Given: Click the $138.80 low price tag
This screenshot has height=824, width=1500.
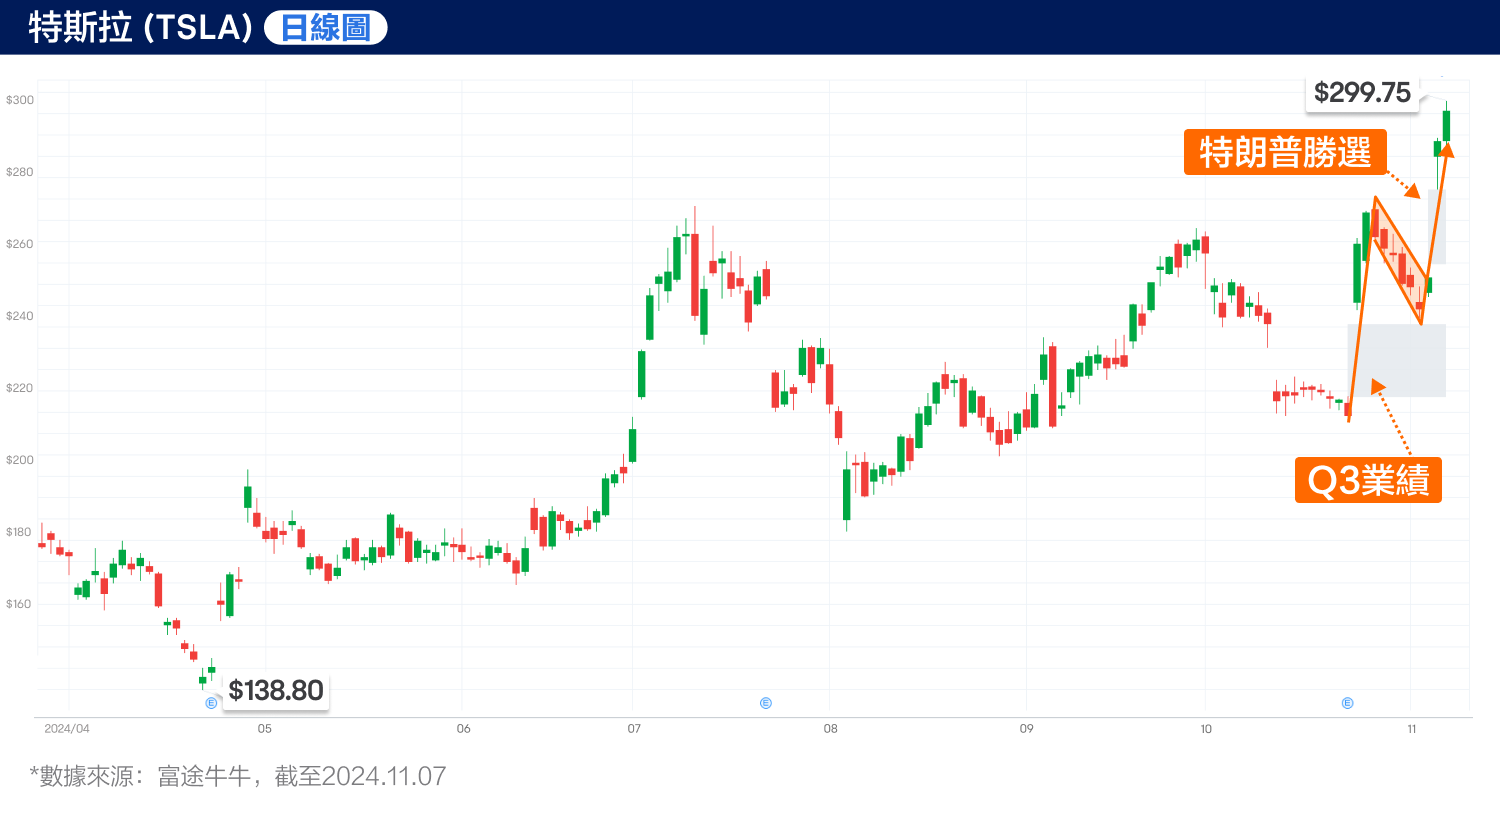Looking at the screenshot, I should (275, 690).
